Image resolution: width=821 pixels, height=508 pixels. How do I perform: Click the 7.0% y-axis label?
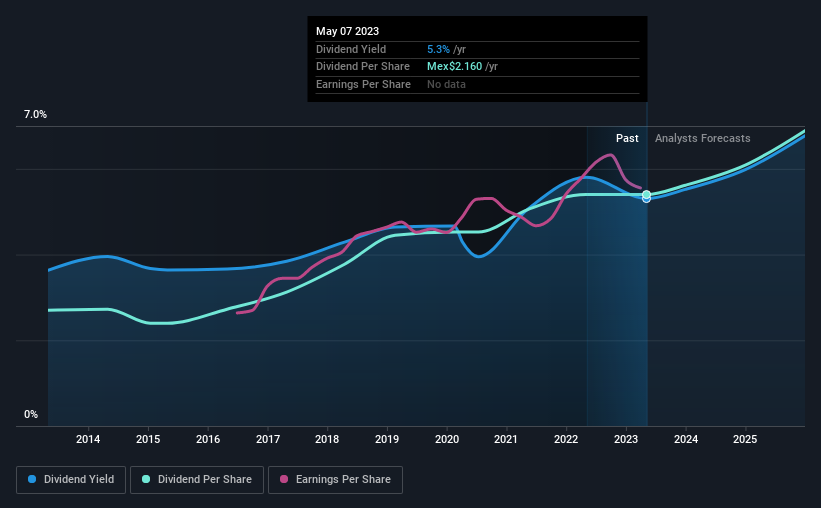(35, 114)
